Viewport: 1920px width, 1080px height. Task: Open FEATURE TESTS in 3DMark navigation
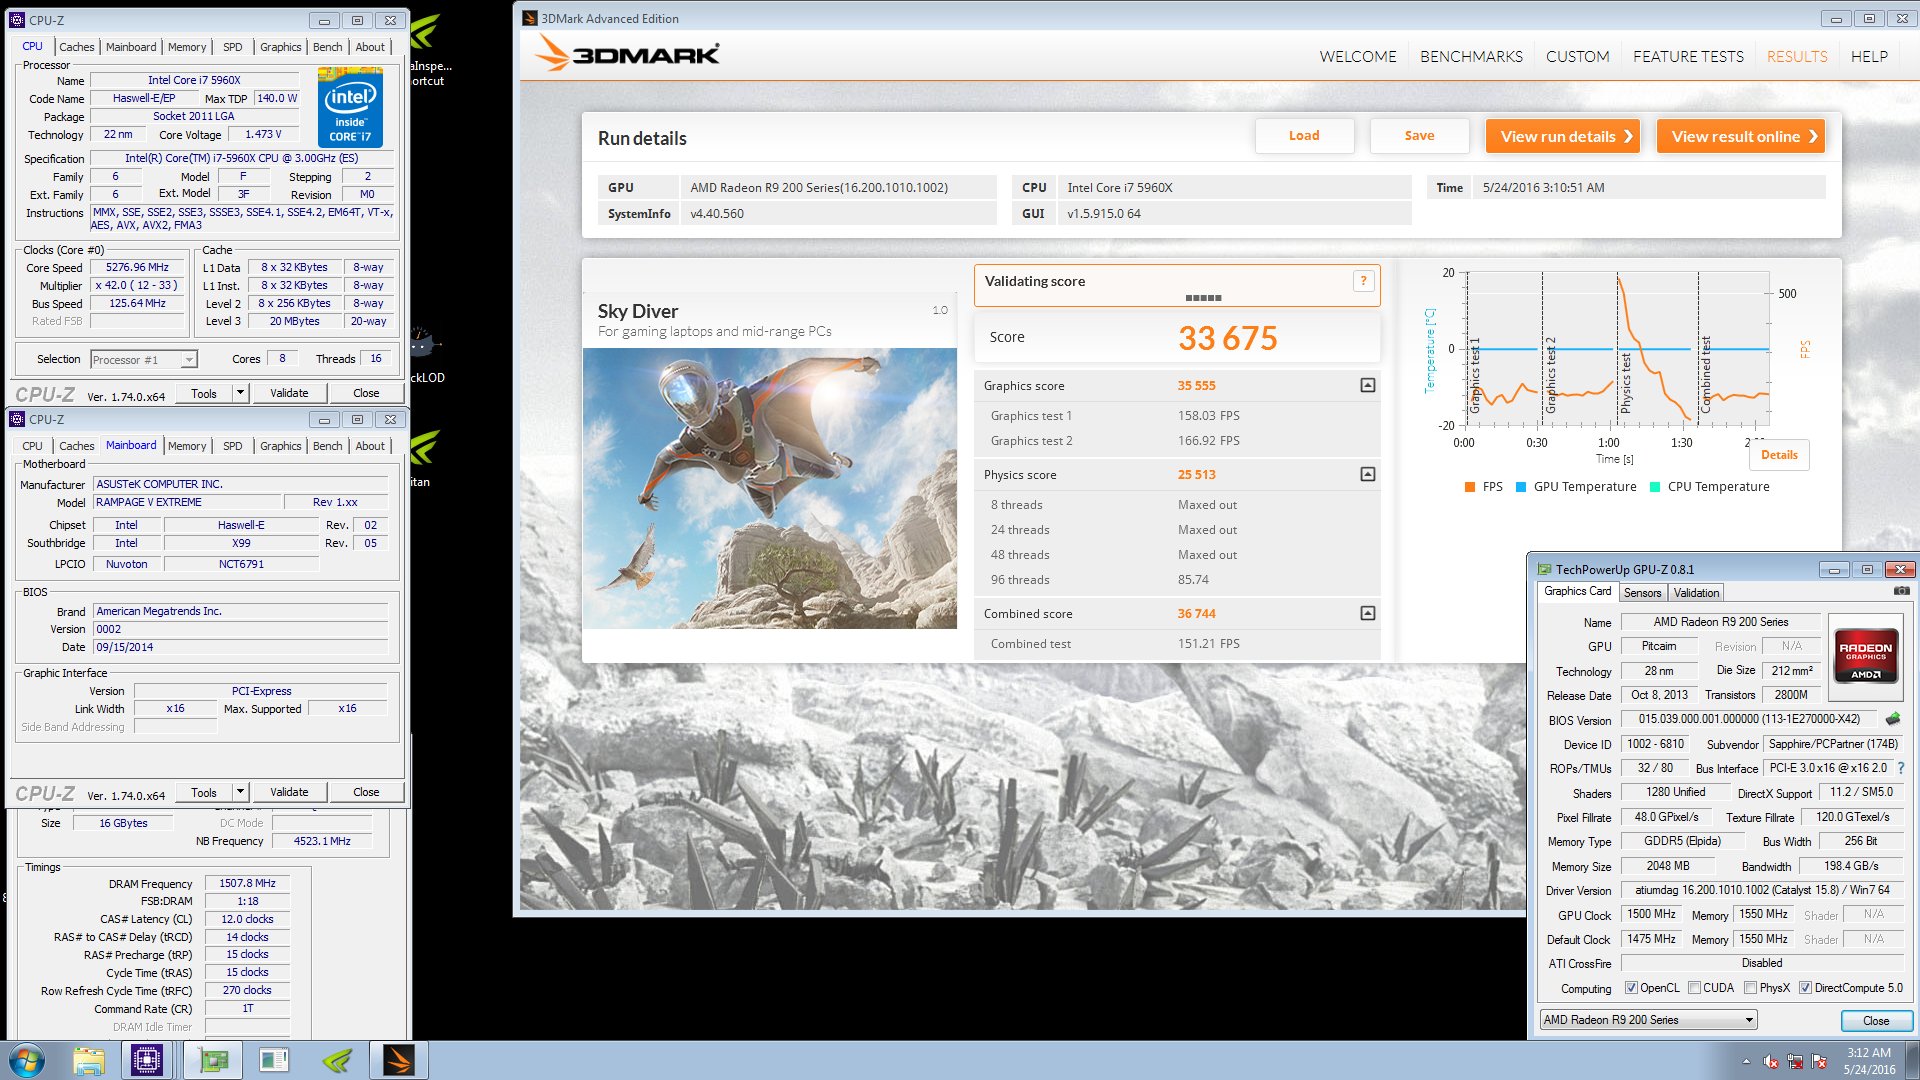(x=1688, y=56)
